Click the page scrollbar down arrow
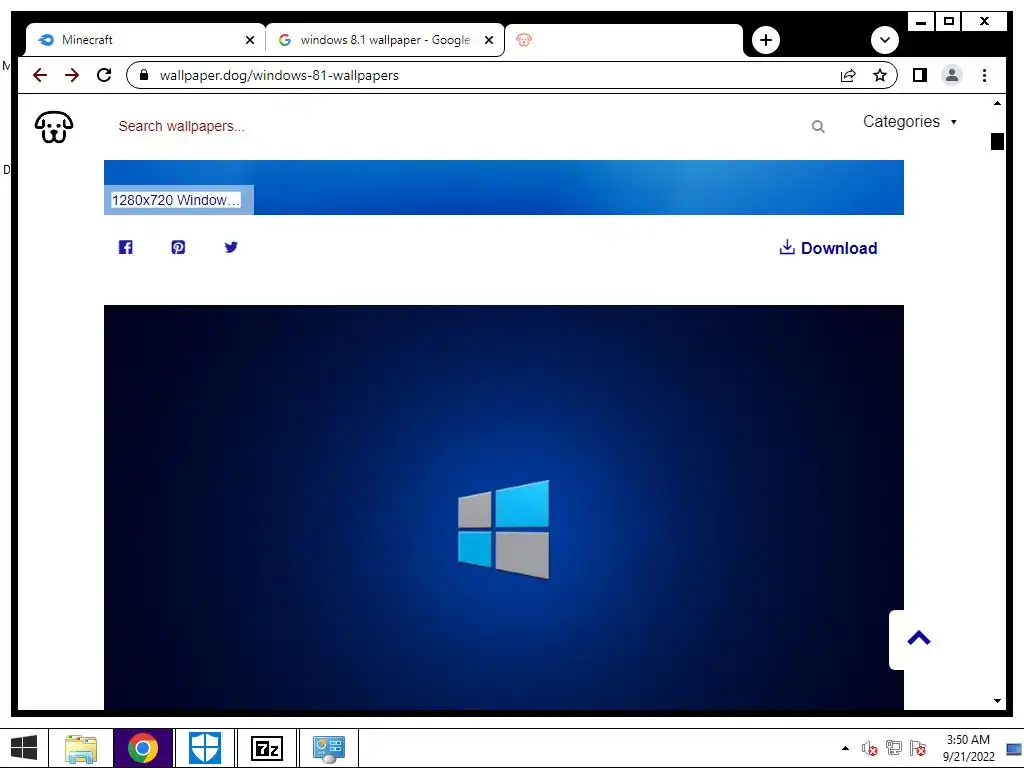 (x=997, y=701)
